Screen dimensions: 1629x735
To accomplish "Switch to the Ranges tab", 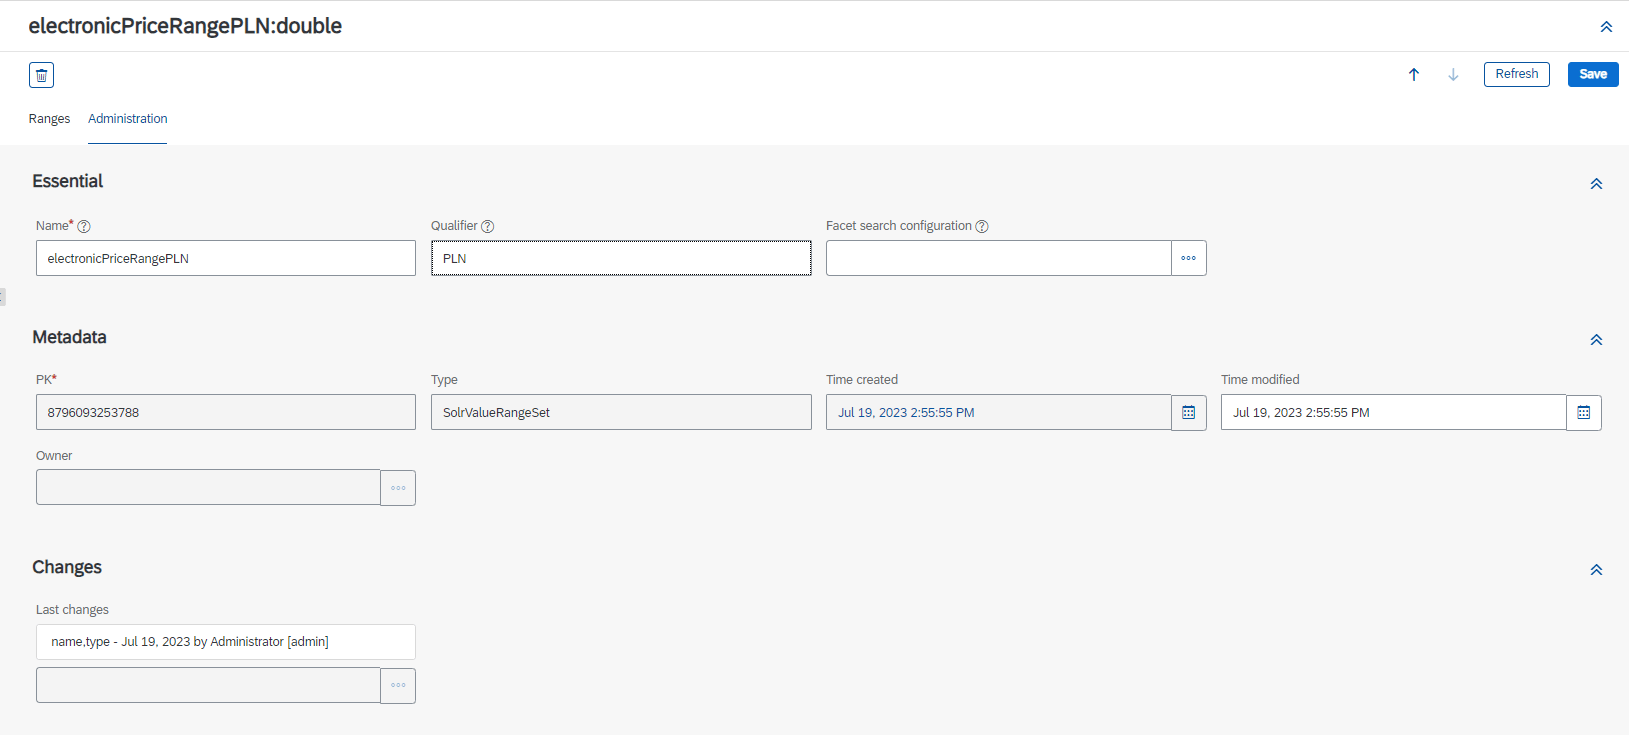I will [x=49, y=119].
